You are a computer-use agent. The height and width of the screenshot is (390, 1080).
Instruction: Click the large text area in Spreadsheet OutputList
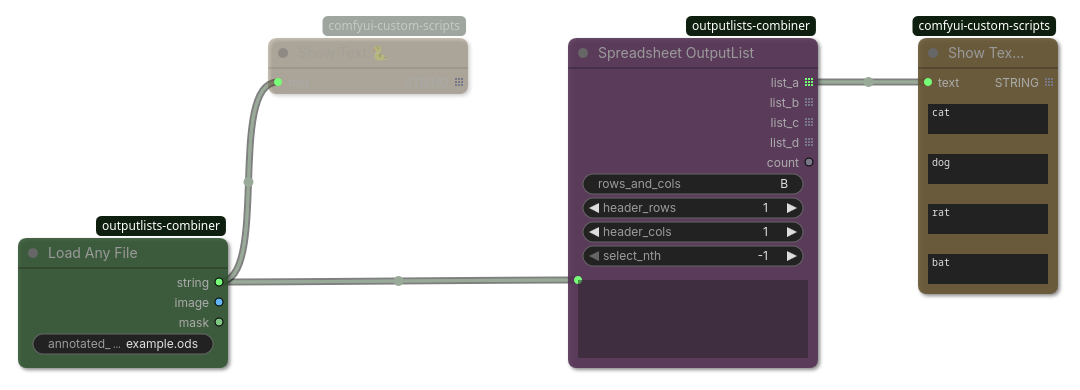click(x=693, y=319)
